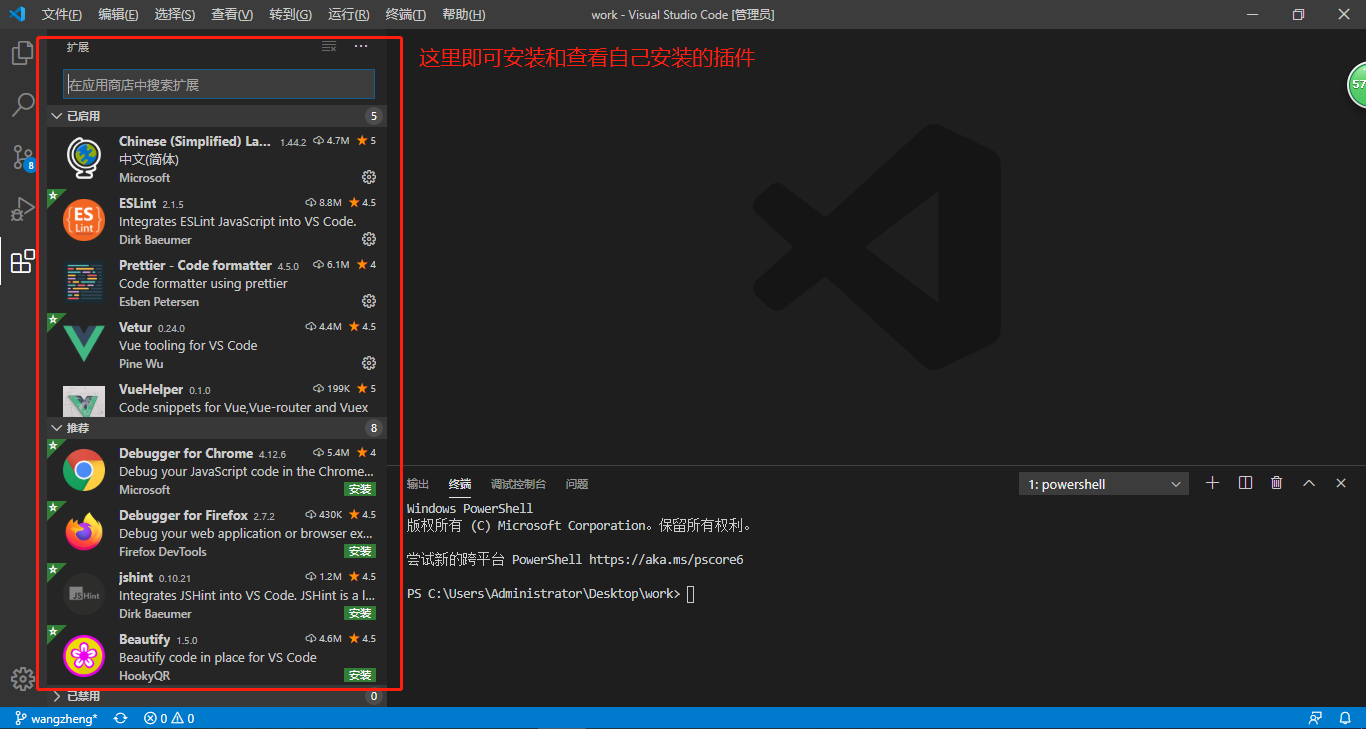1366x729 pixels.
Task: Click the wangzheng branch in status bar
Action: point(56,718)
